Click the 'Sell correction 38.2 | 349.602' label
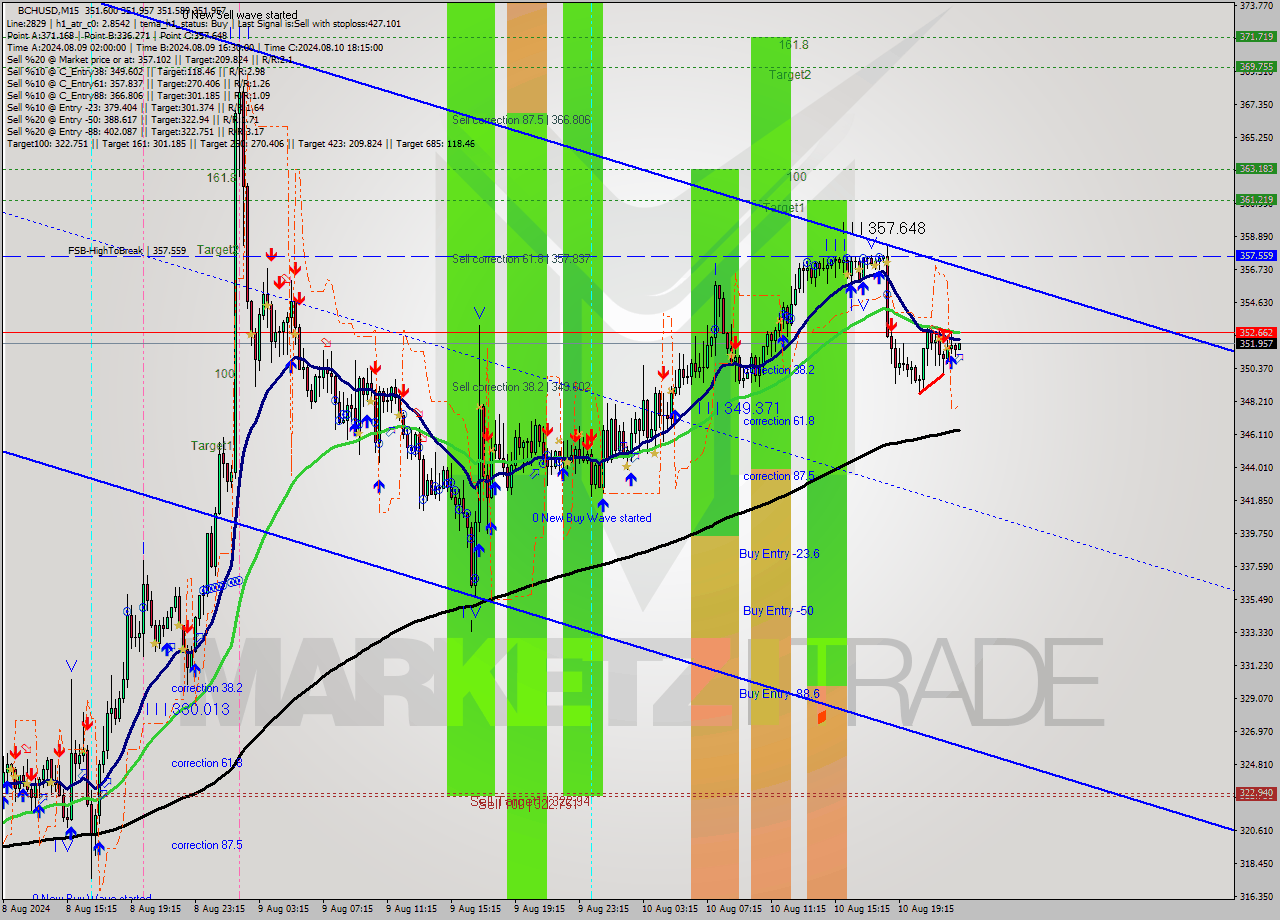1280x920 pixels. pyautogui.click(x=521, y=387)
